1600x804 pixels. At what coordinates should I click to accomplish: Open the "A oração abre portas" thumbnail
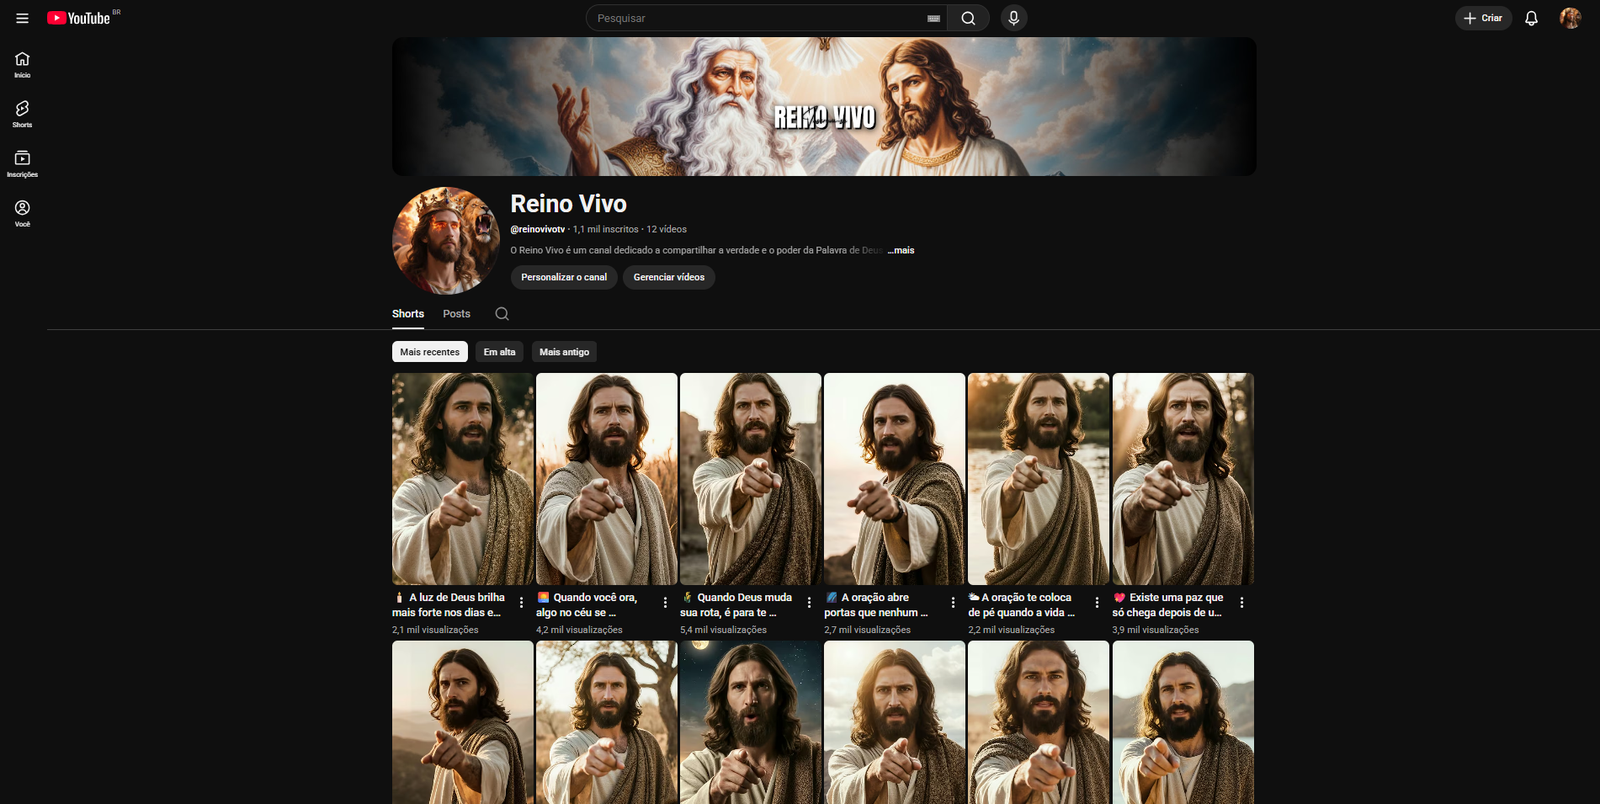[895, 479]
